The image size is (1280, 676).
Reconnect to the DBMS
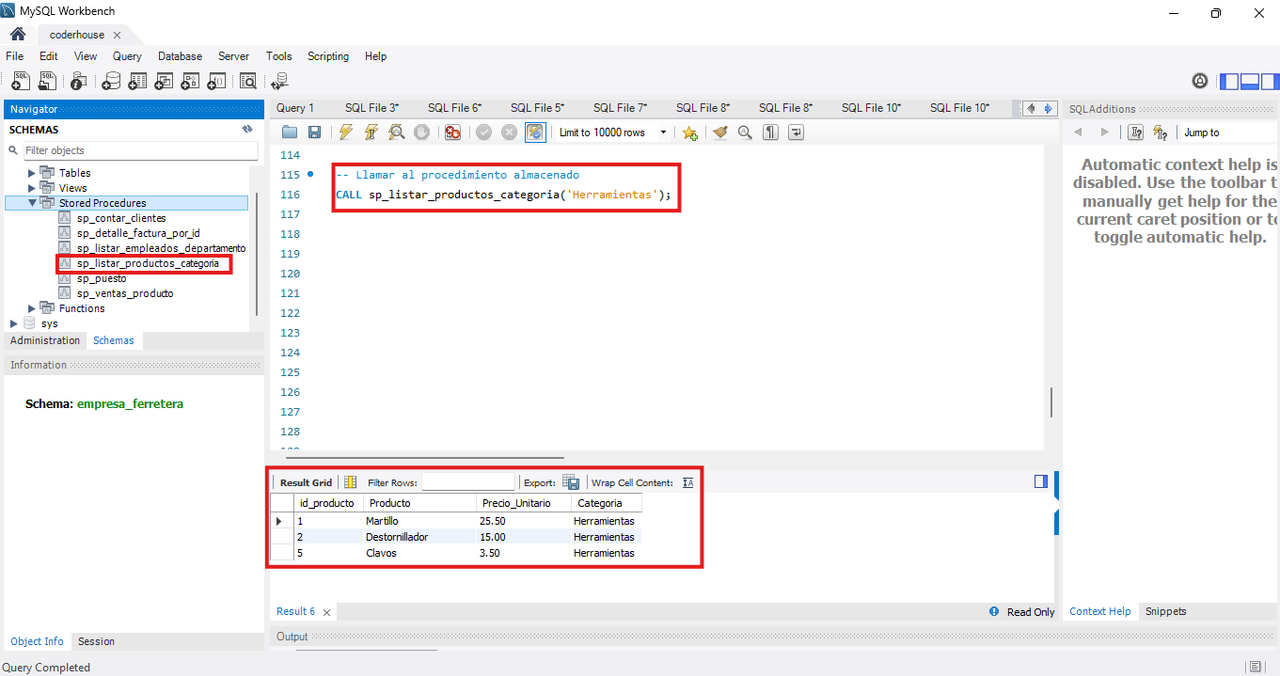[x=279, y=81]
